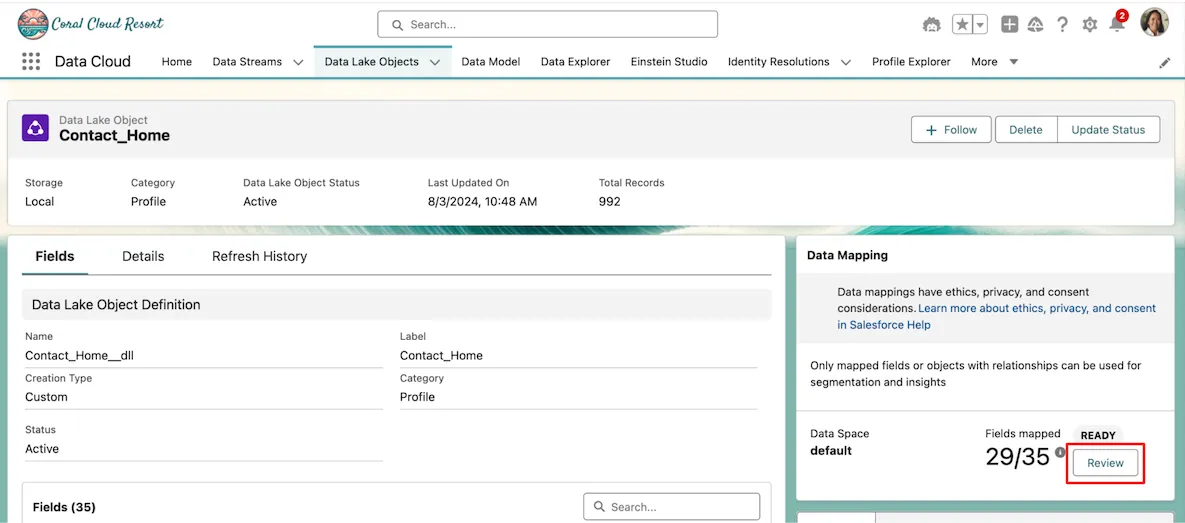Image resolution: width=1185 pixels, height=523 pixels.
Task: Click the user profile avatar
Action: pyautogui.click(x=1154, y=22)
